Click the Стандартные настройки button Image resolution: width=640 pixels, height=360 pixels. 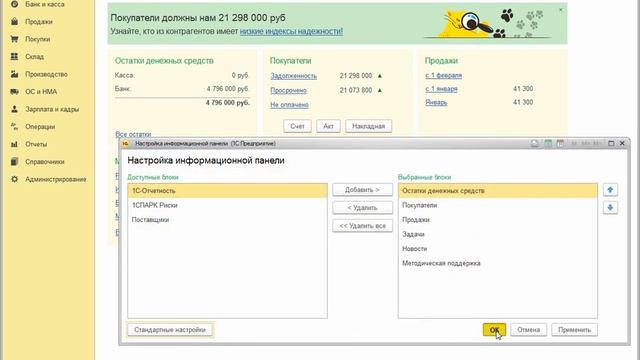pyautogui.click(x=170, y=330)
